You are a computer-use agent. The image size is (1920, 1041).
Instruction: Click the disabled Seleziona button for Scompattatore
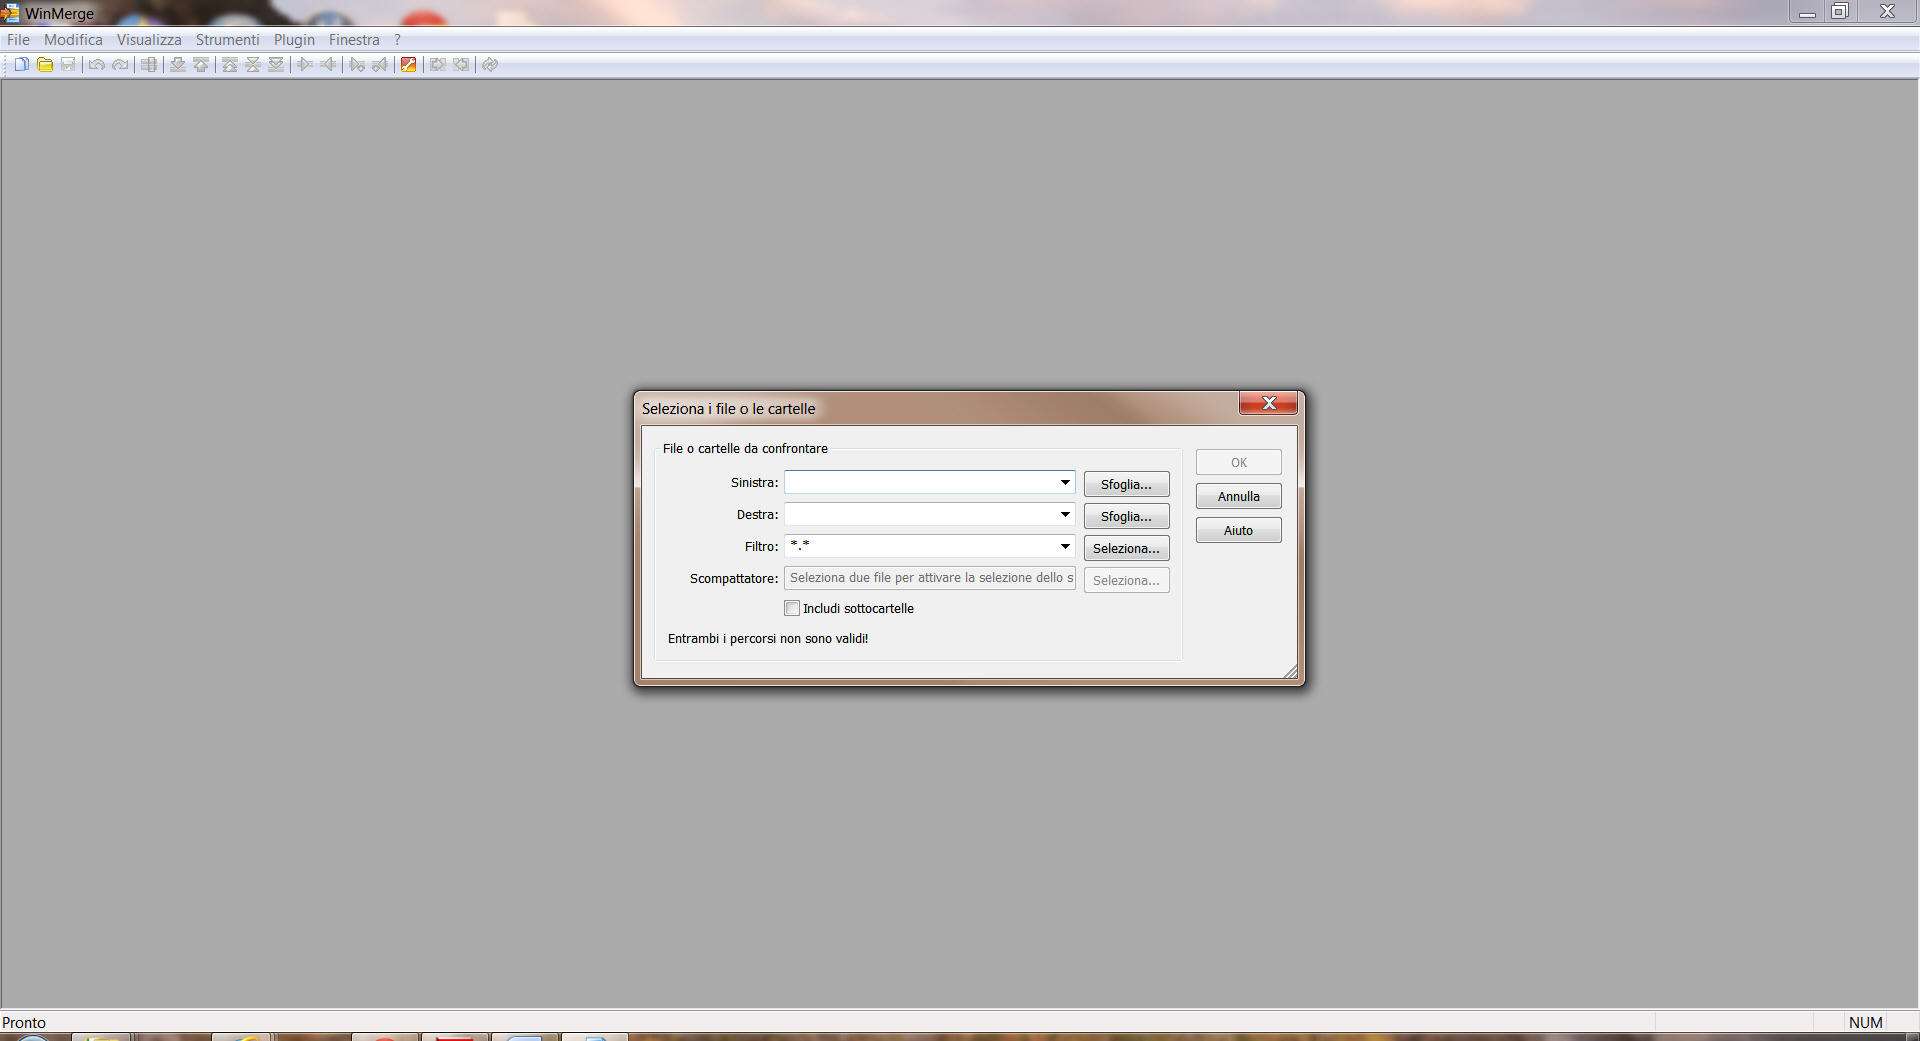click(1126, 580)
